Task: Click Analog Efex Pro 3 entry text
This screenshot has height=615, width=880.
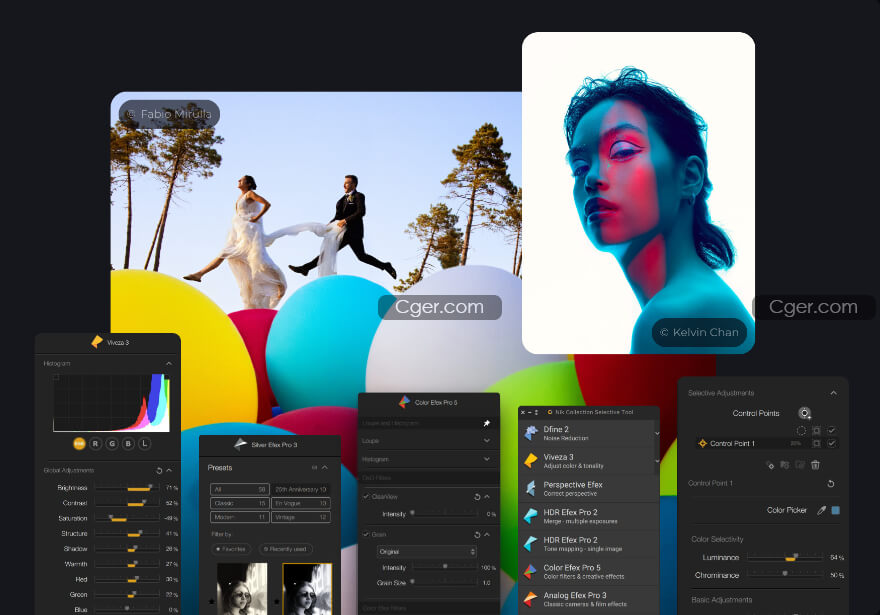Action: [585, 599]
